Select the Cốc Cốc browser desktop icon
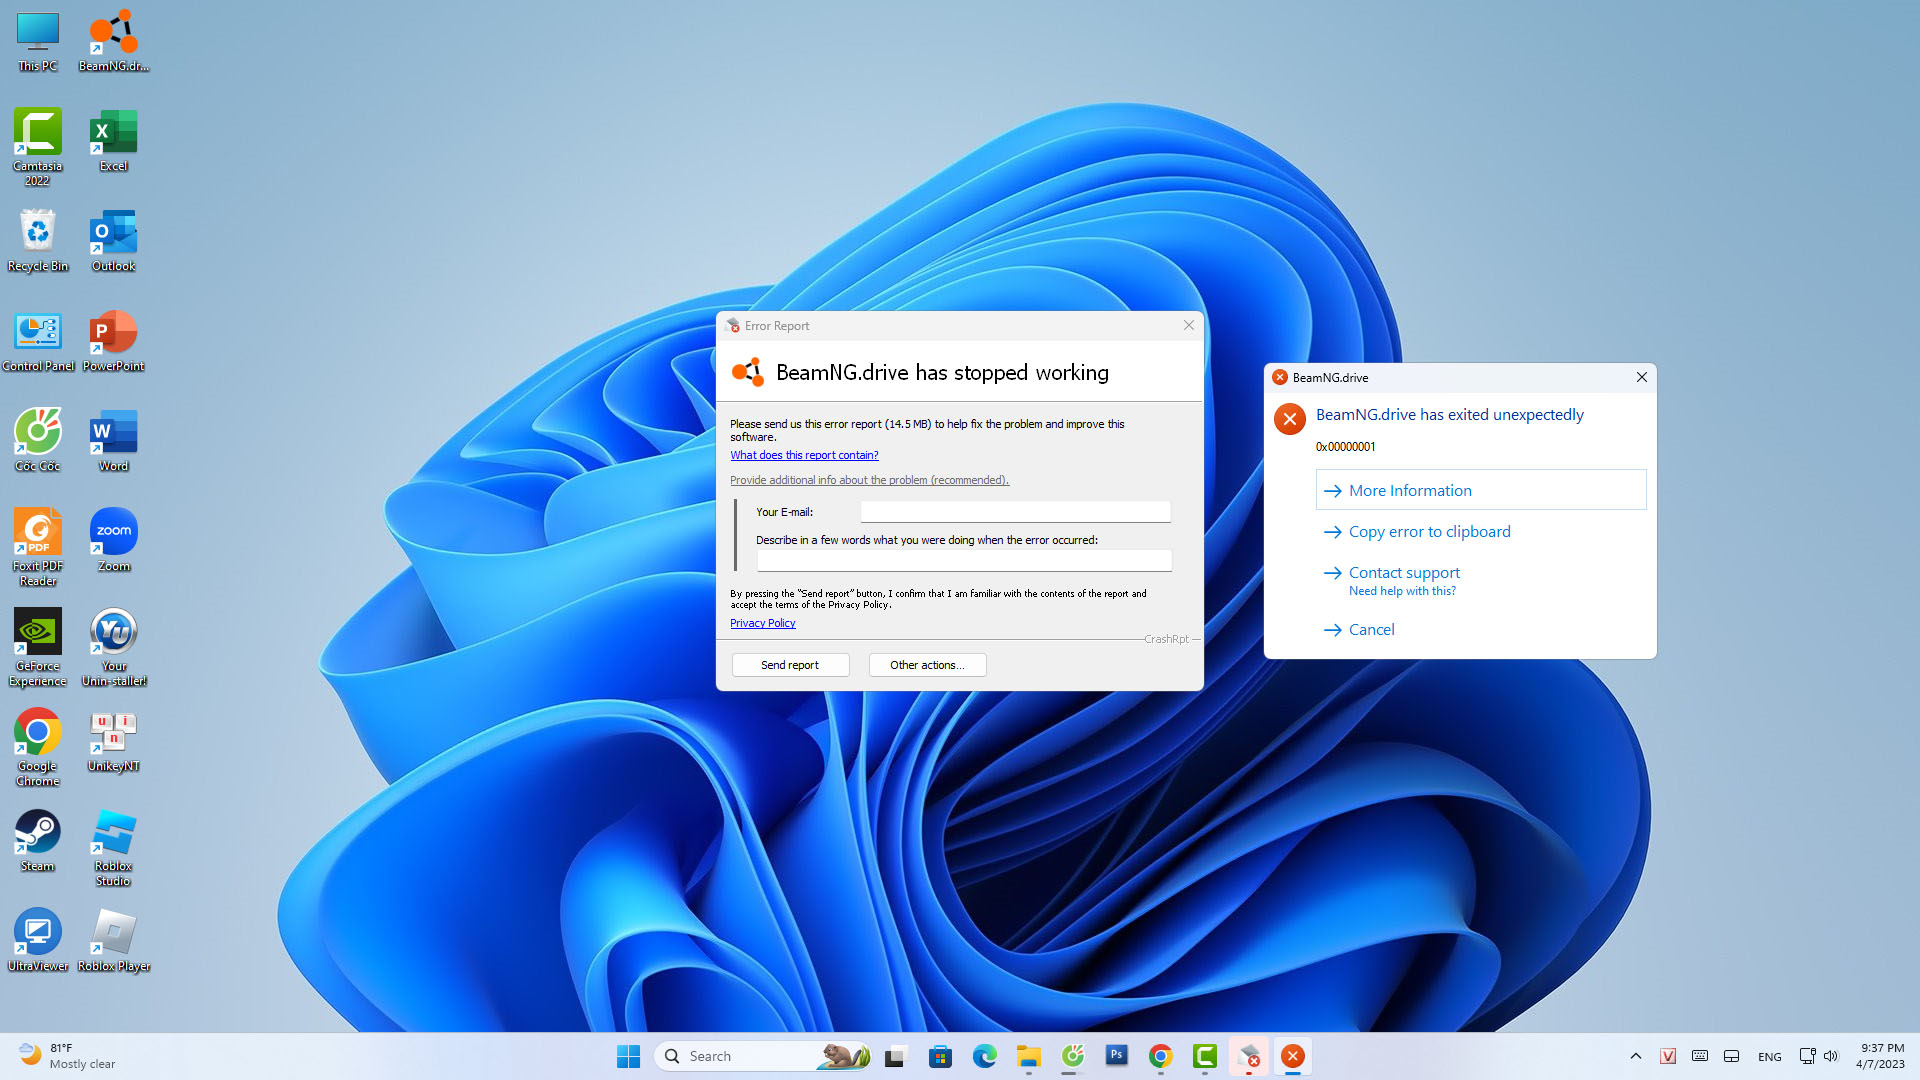The height and width of the screenshot is (1080, 1920). click(38, 441)
